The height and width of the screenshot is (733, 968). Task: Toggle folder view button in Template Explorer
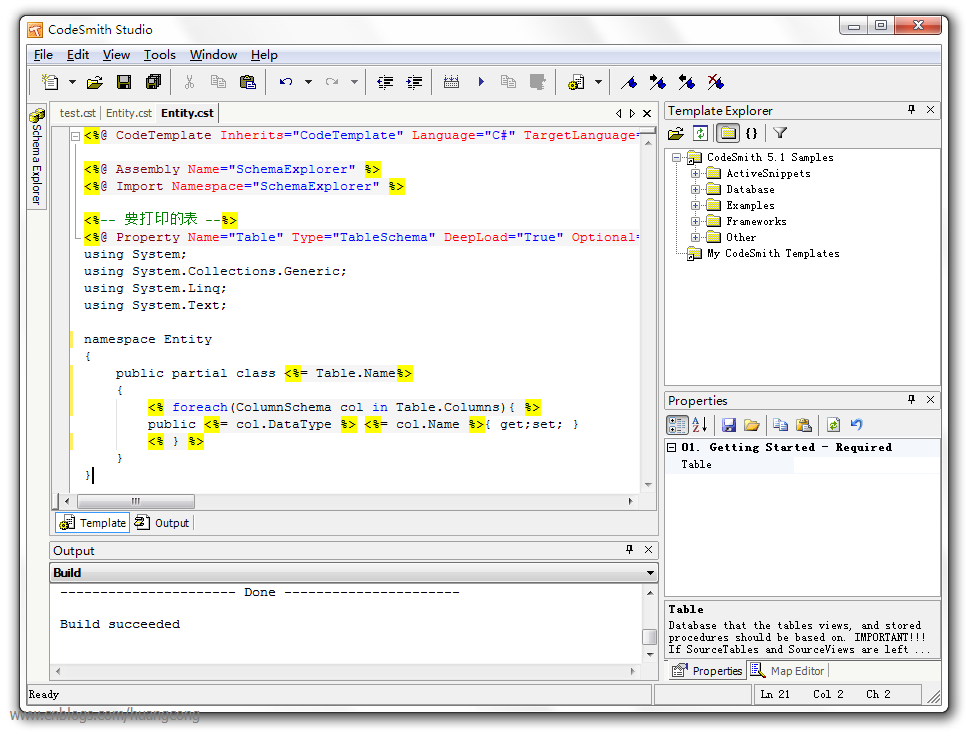pos(727,133)
